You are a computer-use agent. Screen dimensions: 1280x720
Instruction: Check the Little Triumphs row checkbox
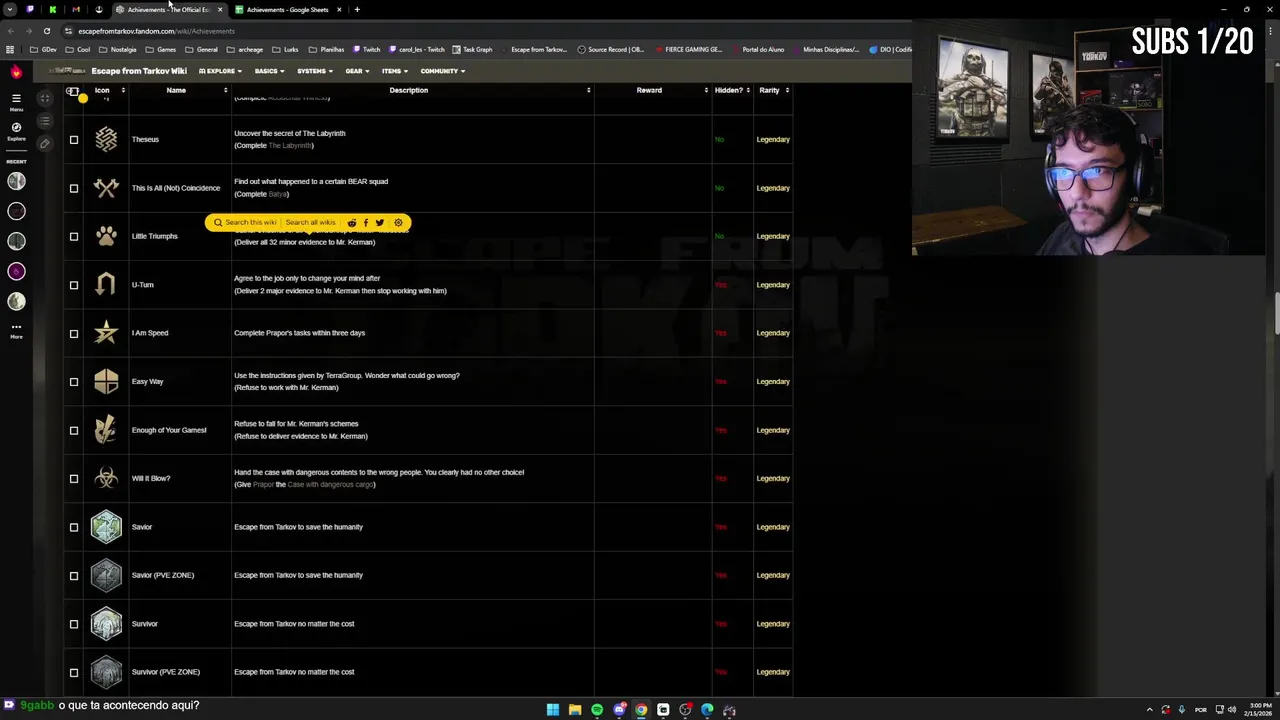pos(74,237)
